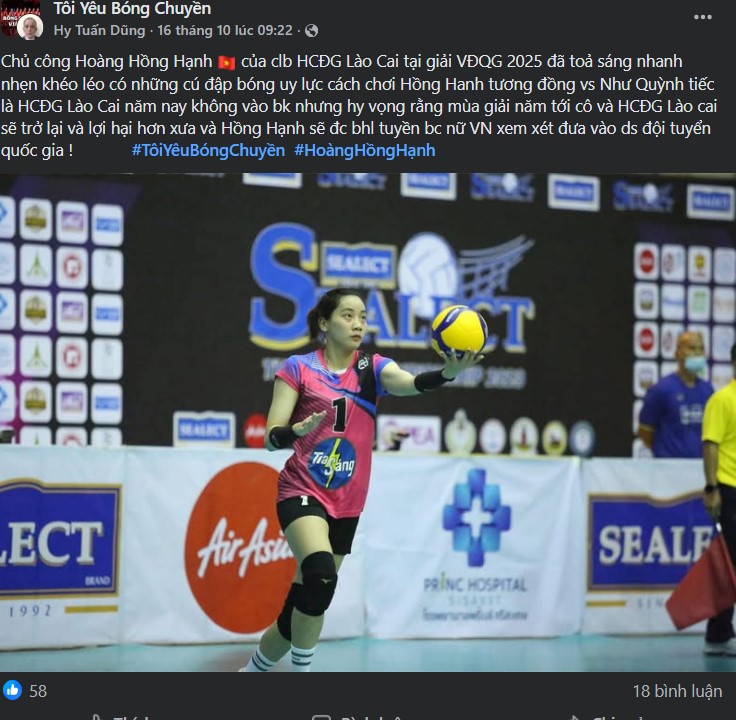Like the post with the Thích label
This screenshot has height=720, width=736.
tap(131, 718)
